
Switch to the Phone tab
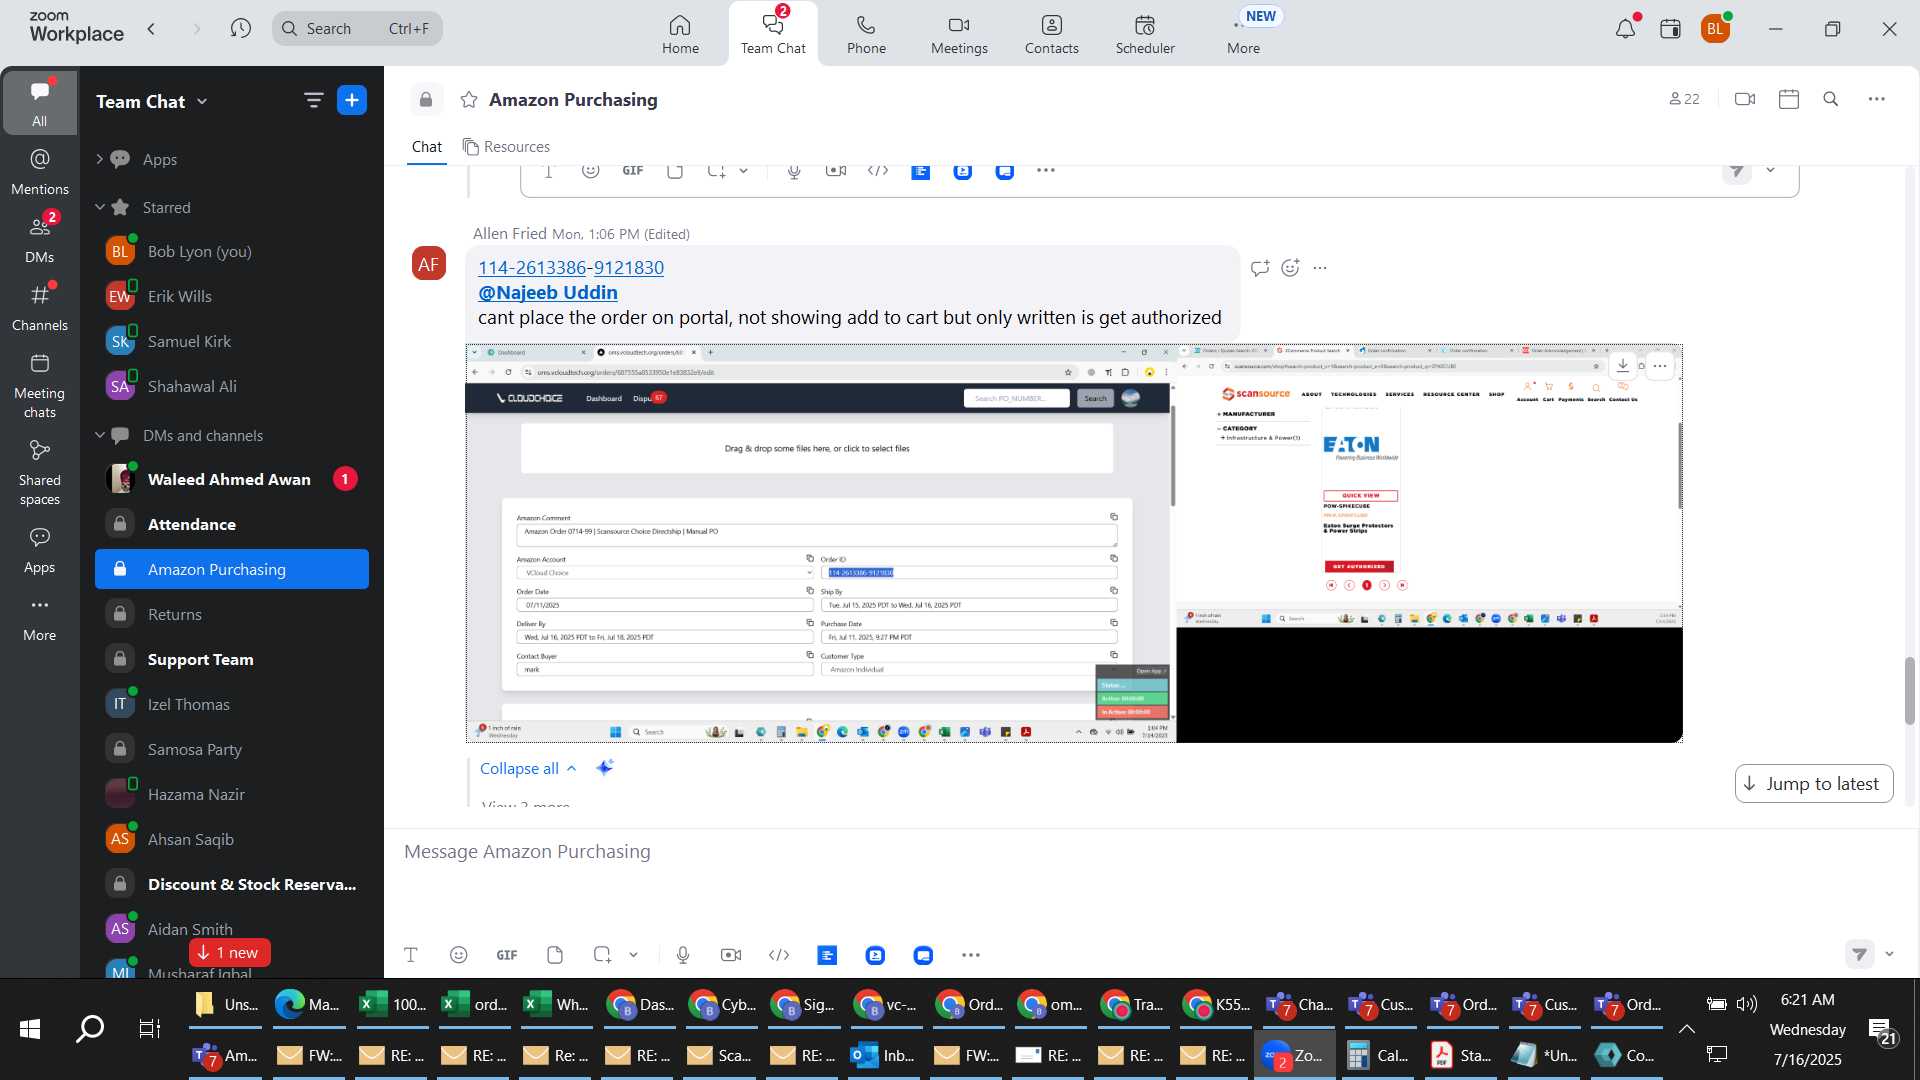pyautogui.click(x=866, y=33)
